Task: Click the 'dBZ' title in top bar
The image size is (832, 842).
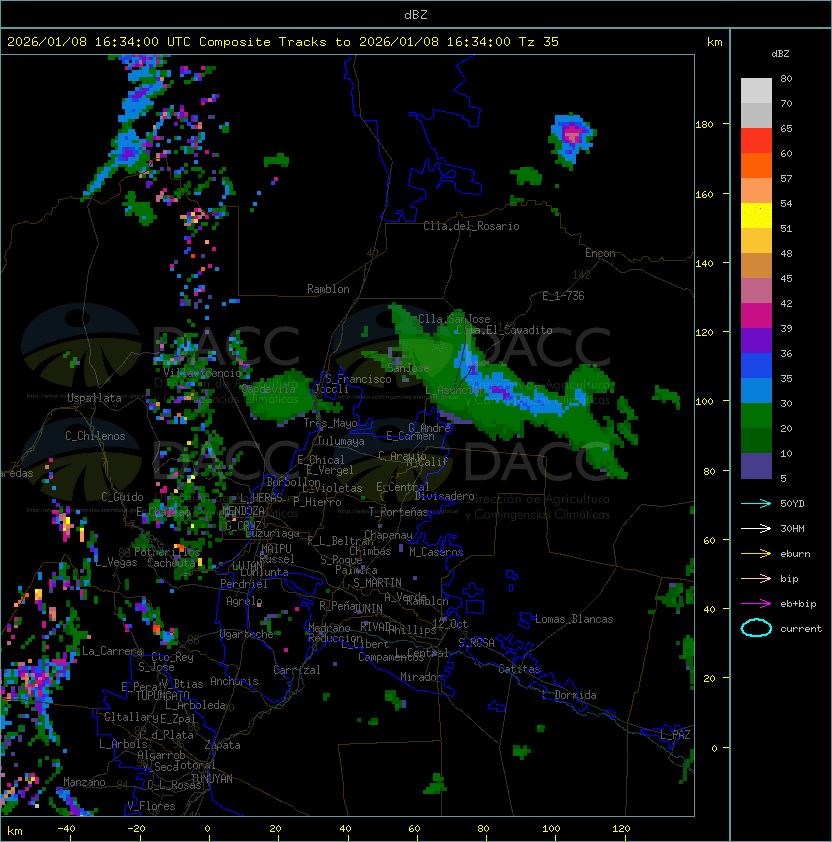Action: (x=416, y=14)
